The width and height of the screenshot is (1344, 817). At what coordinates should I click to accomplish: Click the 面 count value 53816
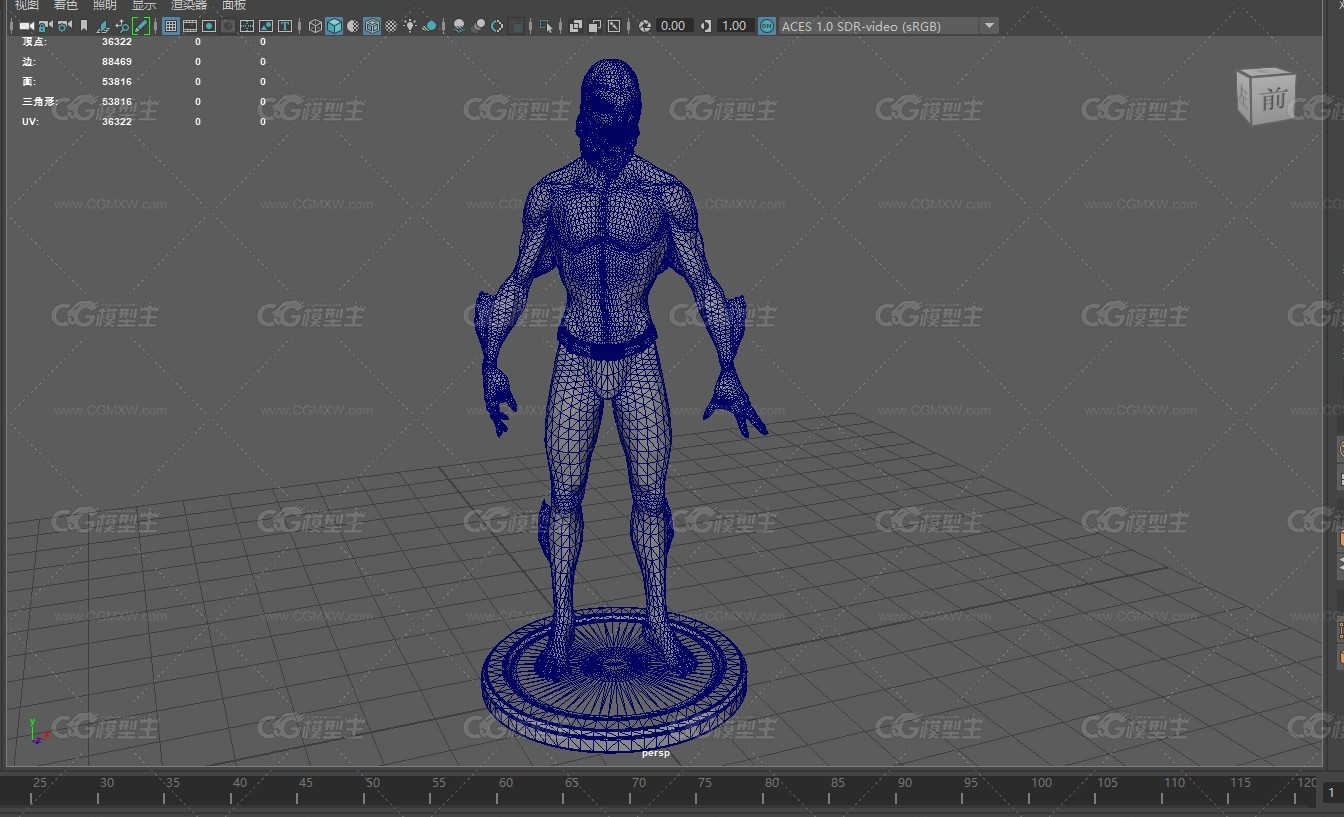[x=117, y=82]
